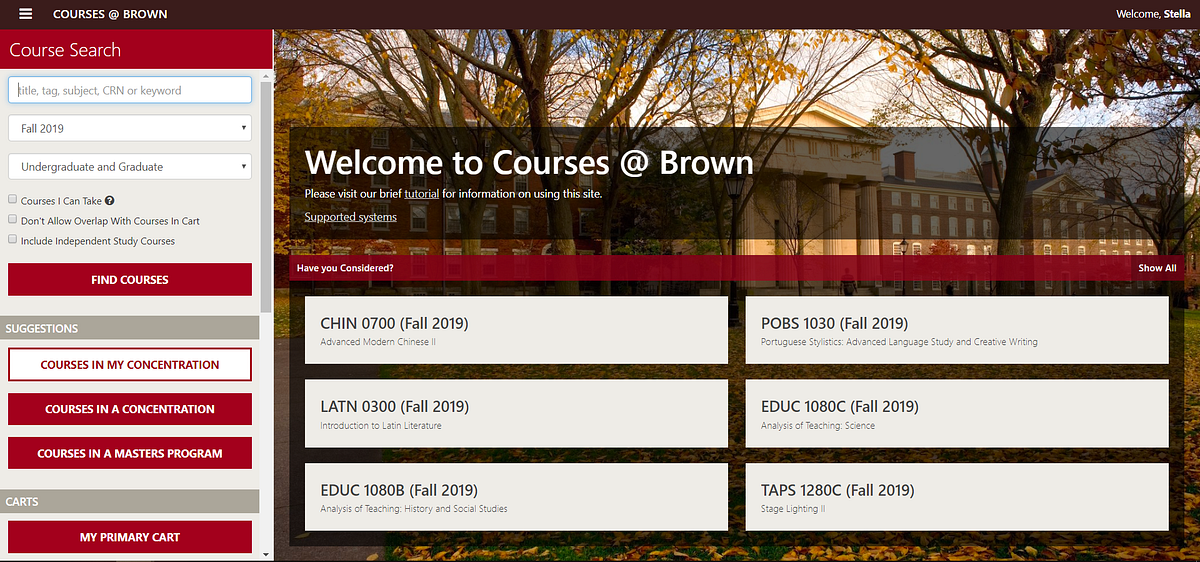Open the EDUC 1080B course card

point(516,496)
